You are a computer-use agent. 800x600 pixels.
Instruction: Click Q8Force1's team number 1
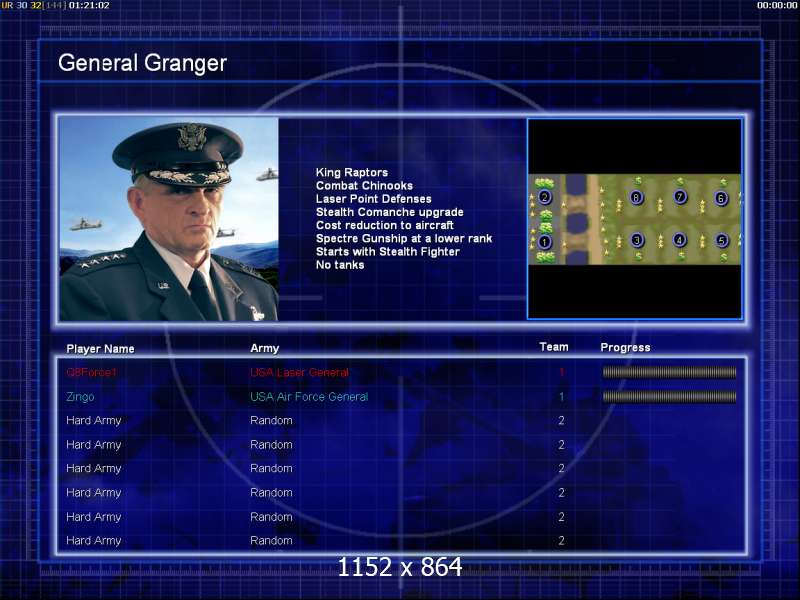562,372
